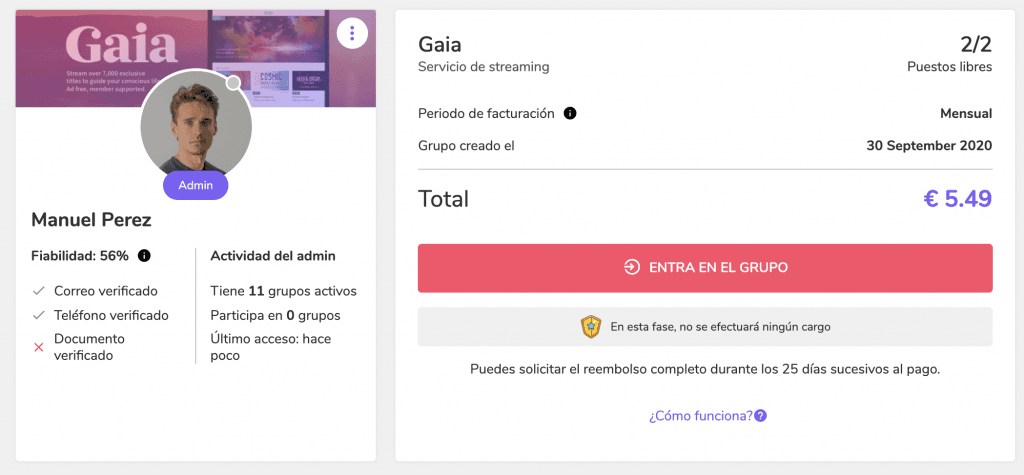
Task: Click the checkmark next to Correo verificado
Action: point(39,291)
